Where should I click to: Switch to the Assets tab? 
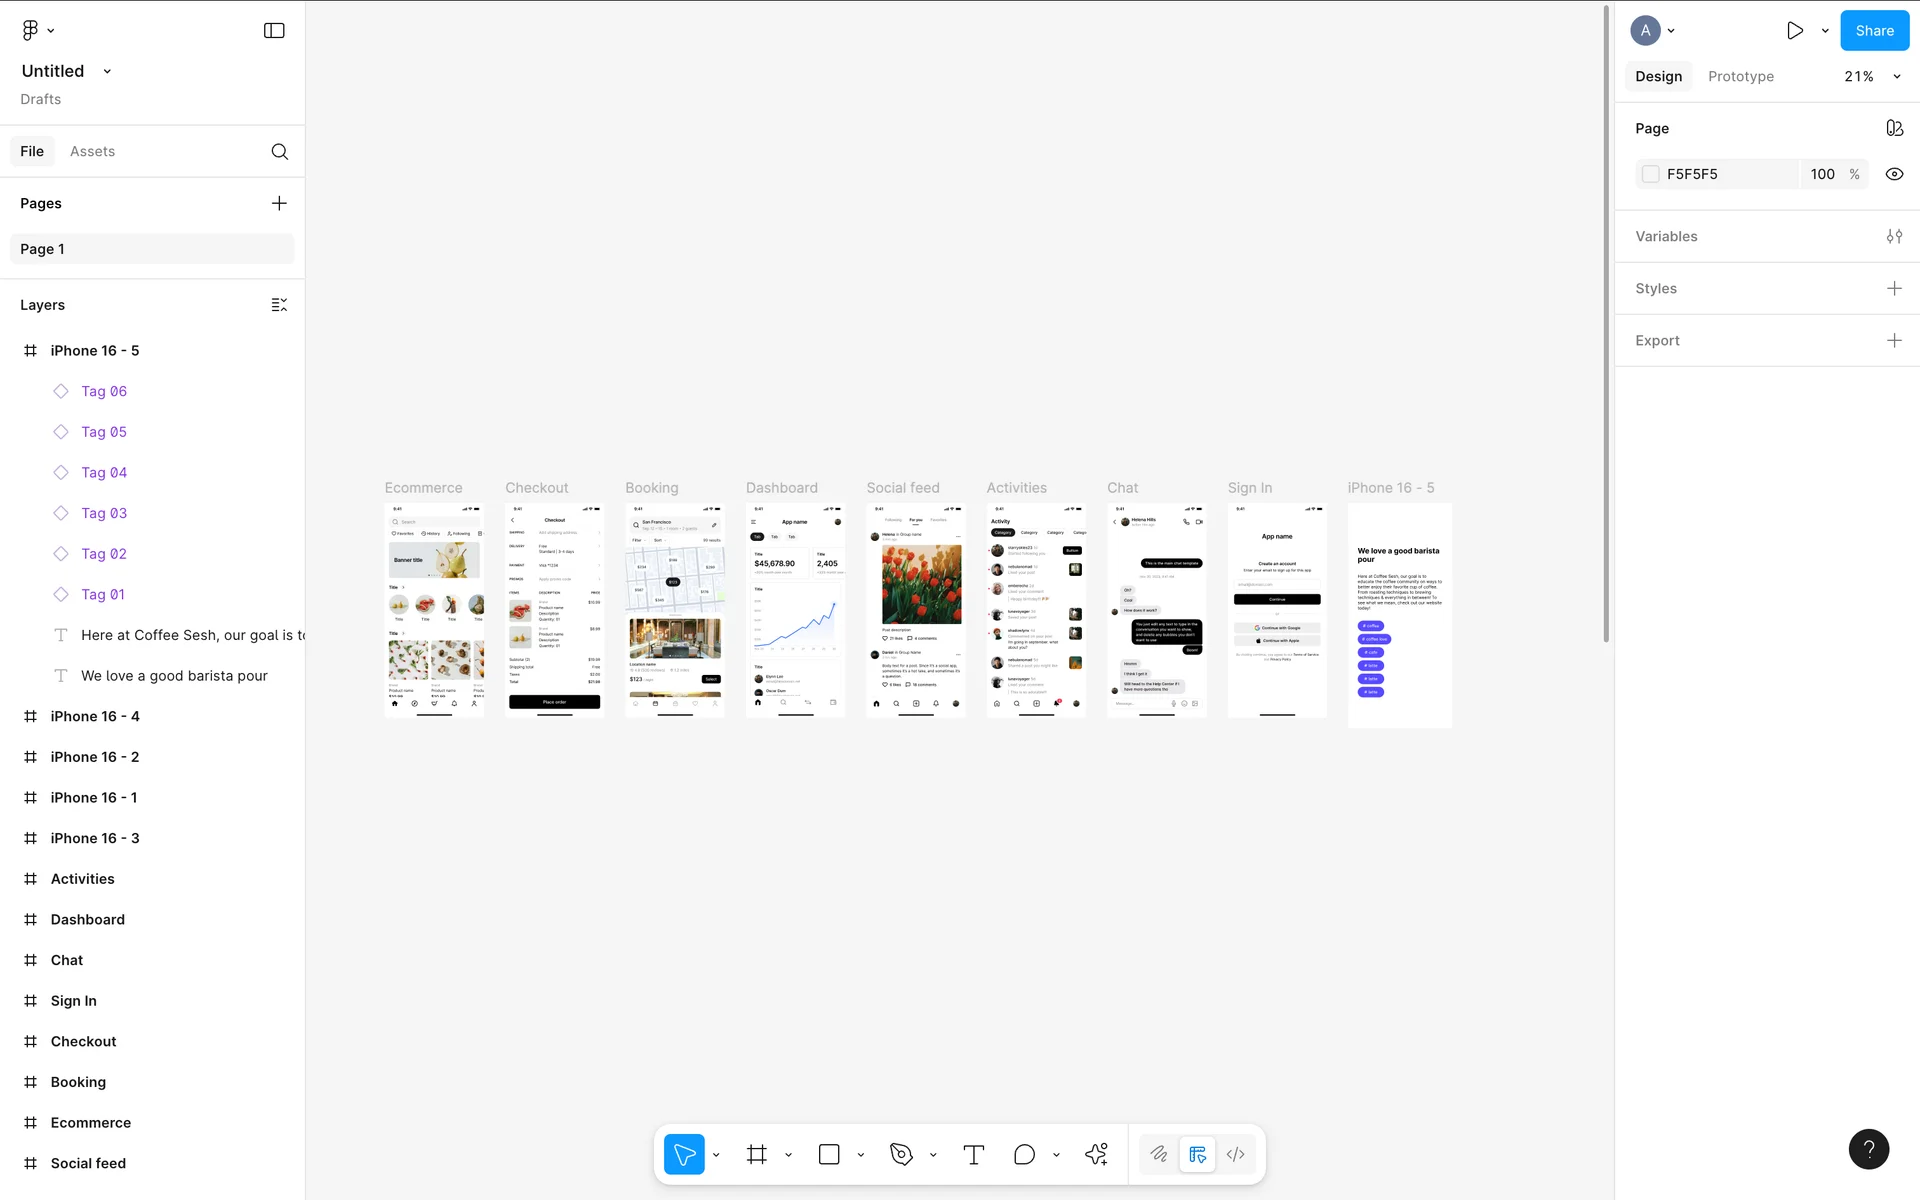[92, 151]
